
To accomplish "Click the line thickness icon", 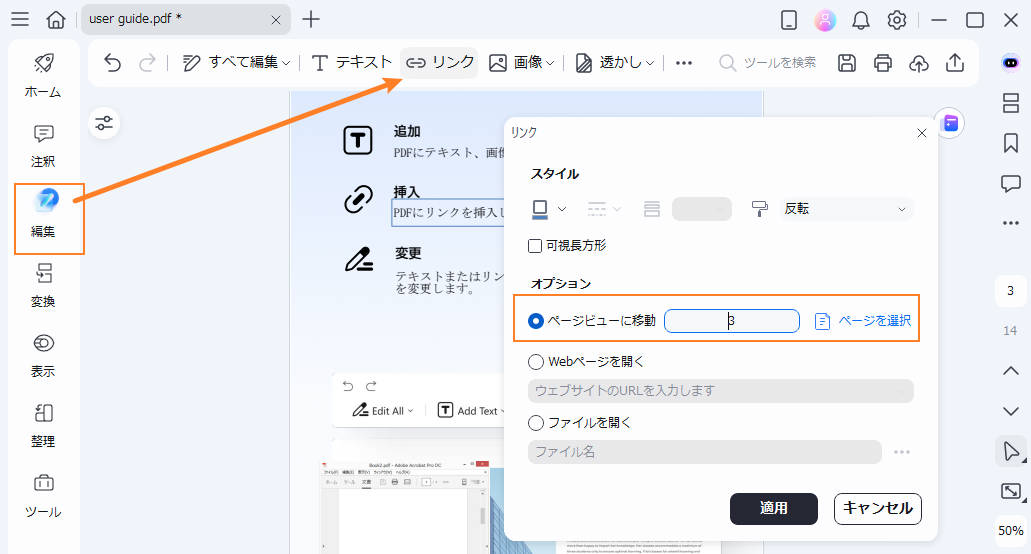I will click(652, 210).
